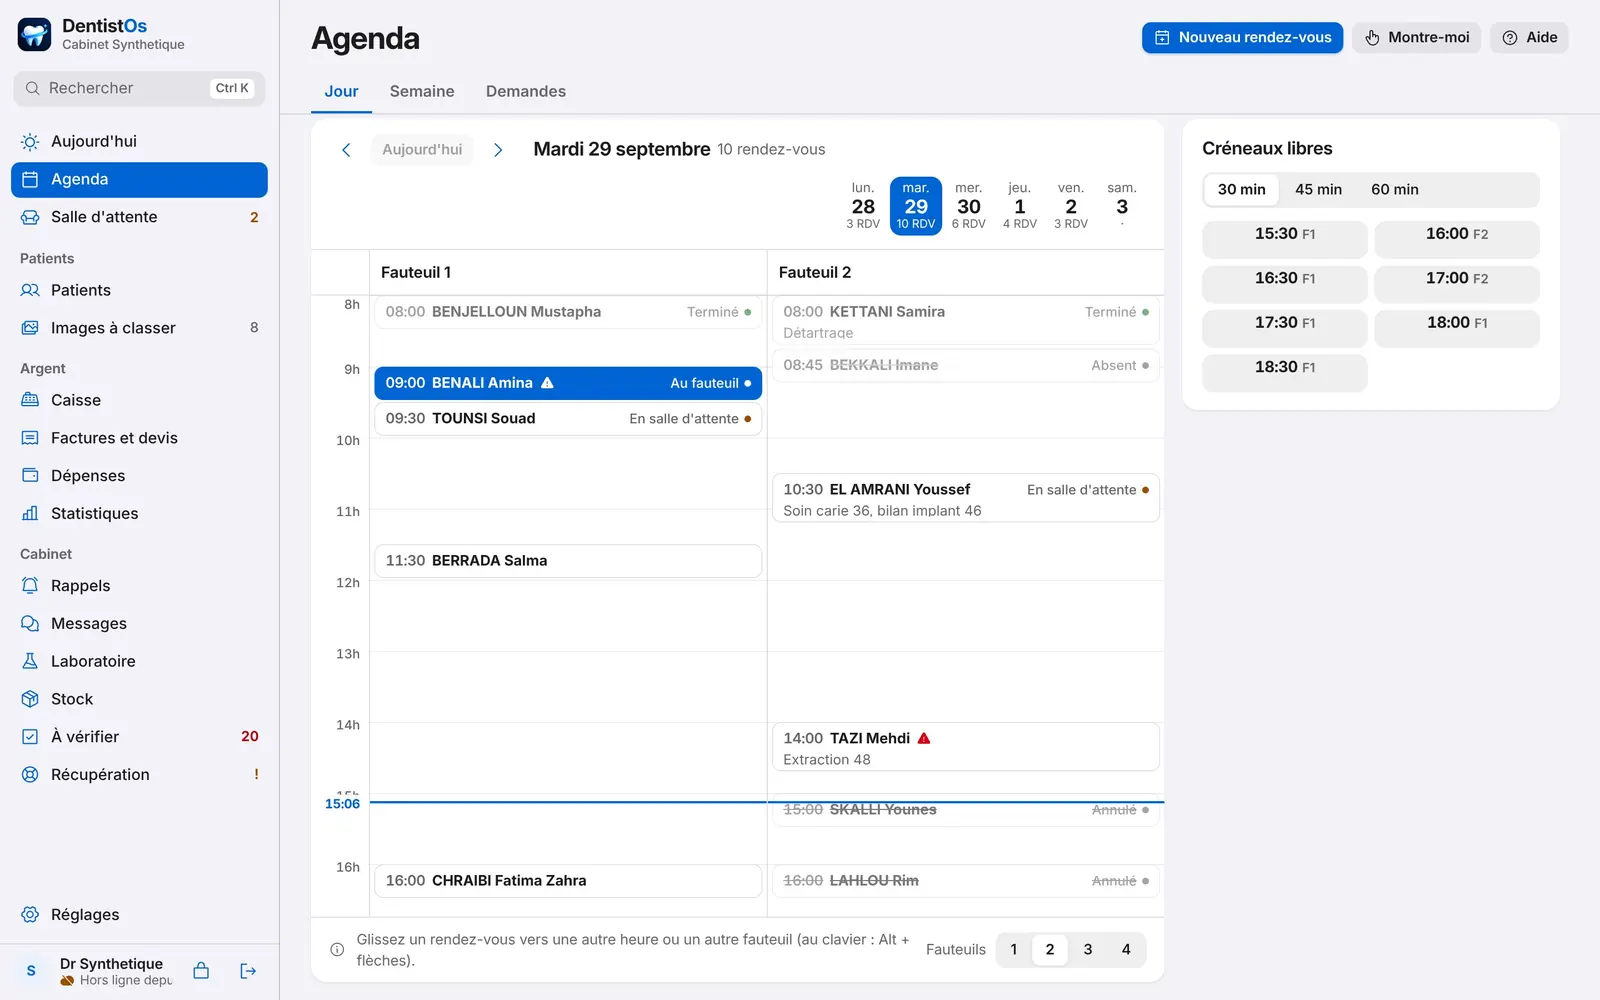
Task: Select 30 min slot duration
Action: pyautogui.click(x=1242, y=189)
